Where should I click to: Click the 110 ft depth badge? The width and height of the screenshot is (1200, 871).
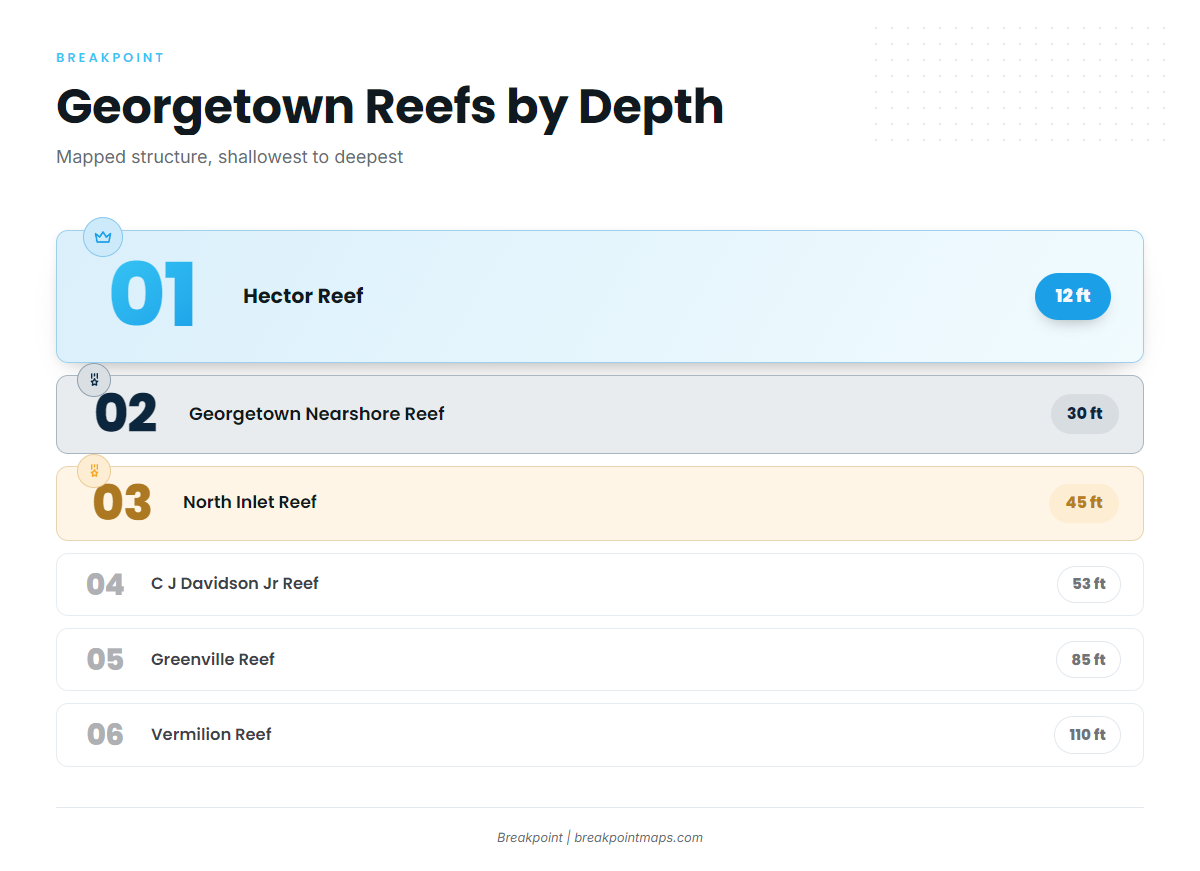(1087, 735)
